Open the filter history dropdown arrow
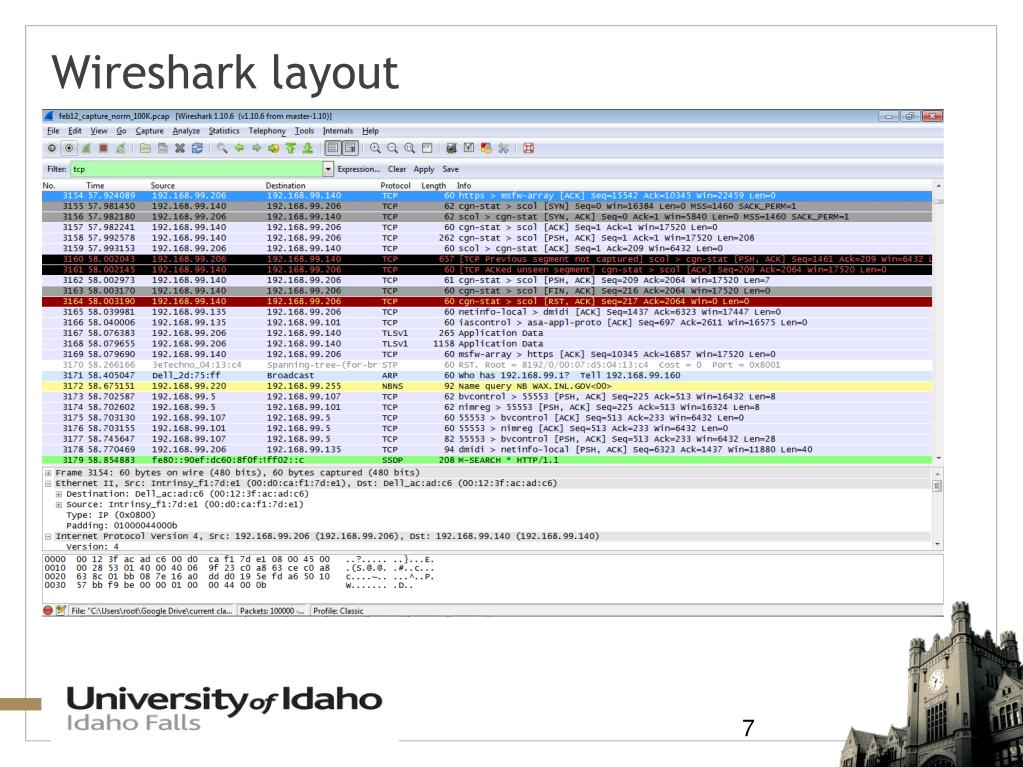This screenshot has height=767, width=1023. tap(328, 169)
